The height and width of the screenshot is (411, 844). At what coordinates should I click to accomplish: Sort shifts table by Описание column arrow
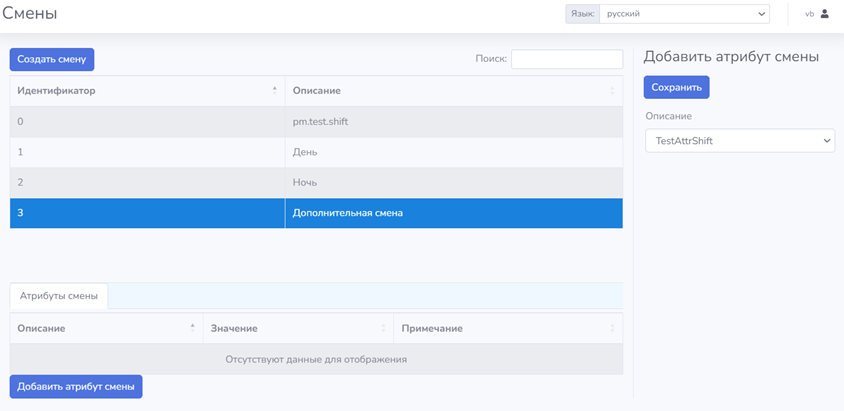point(612,91)
